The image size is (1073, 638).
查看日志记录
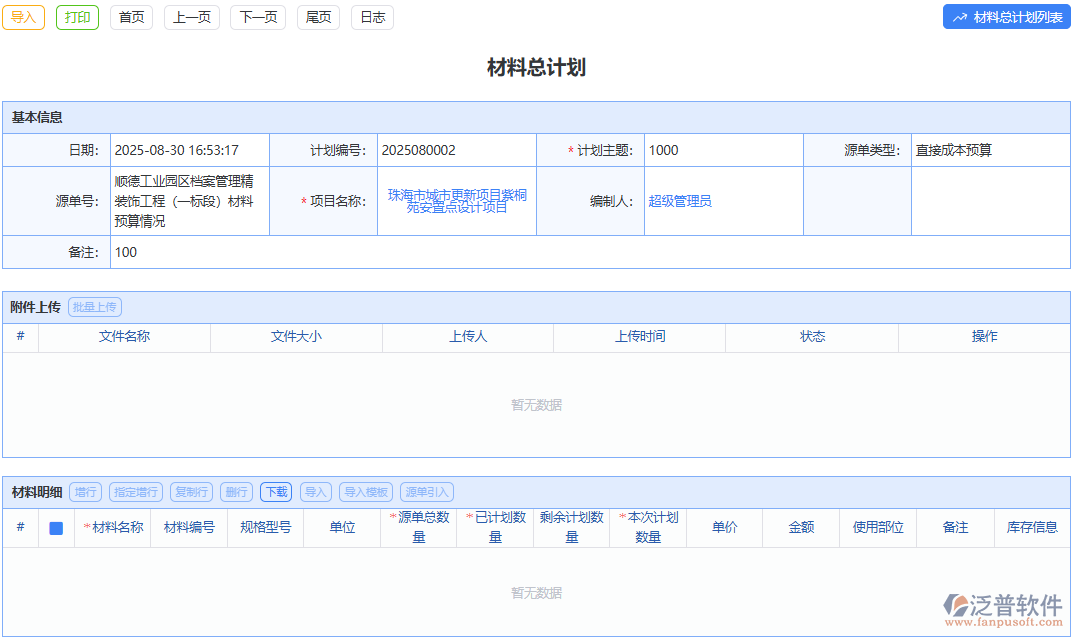[372, 16]
